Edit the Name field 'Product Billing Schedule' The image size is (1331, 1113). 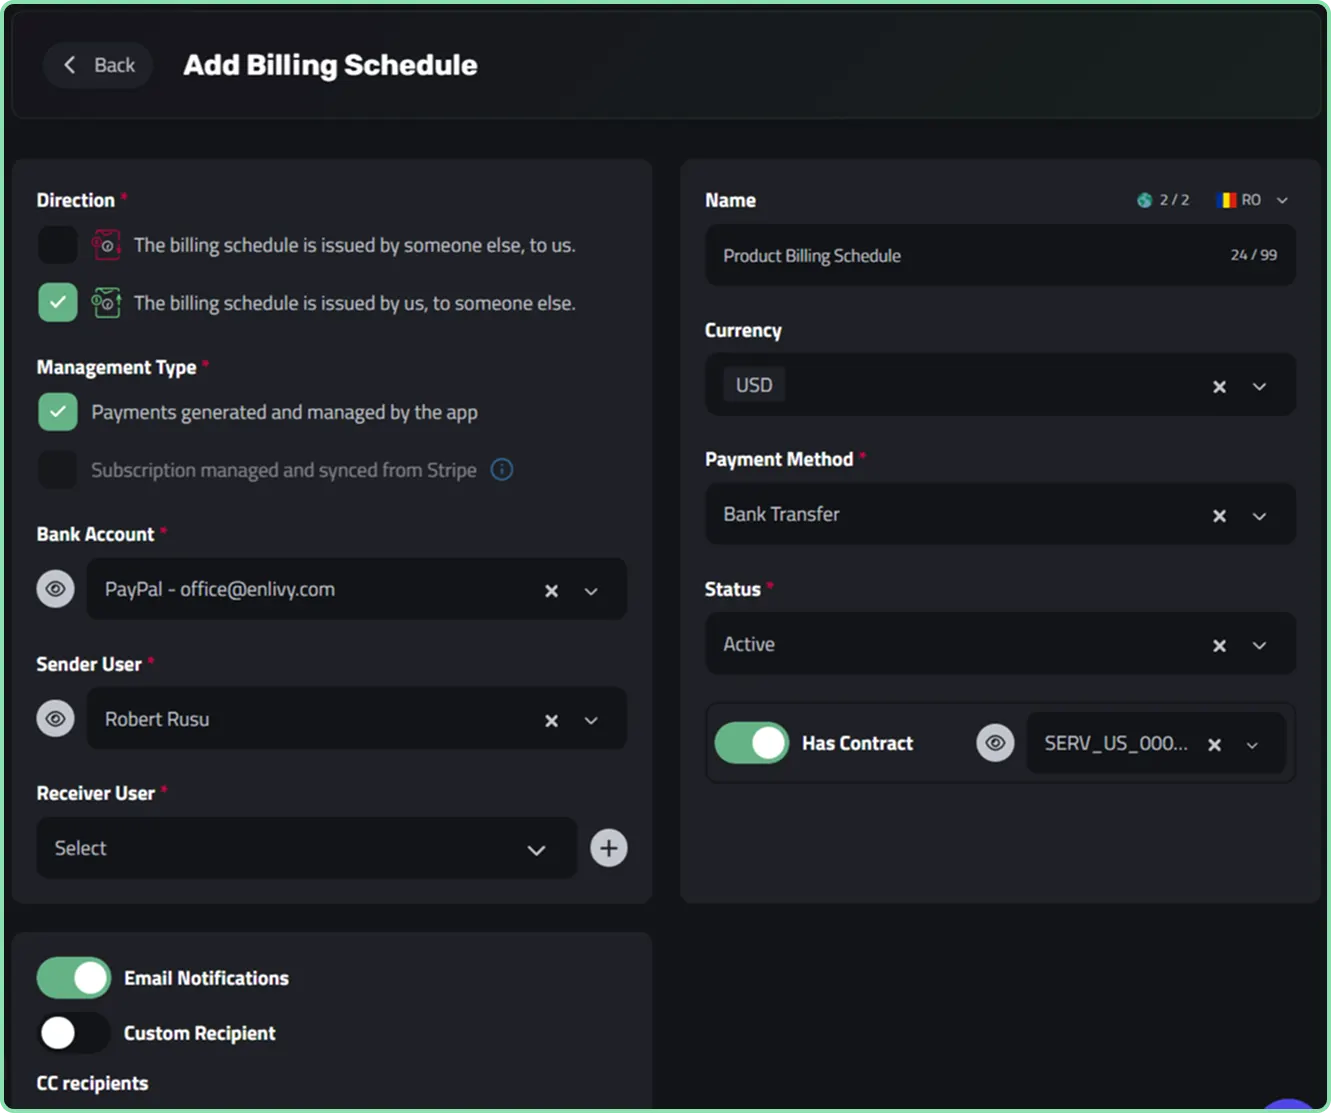click(x=1000, y=255)
